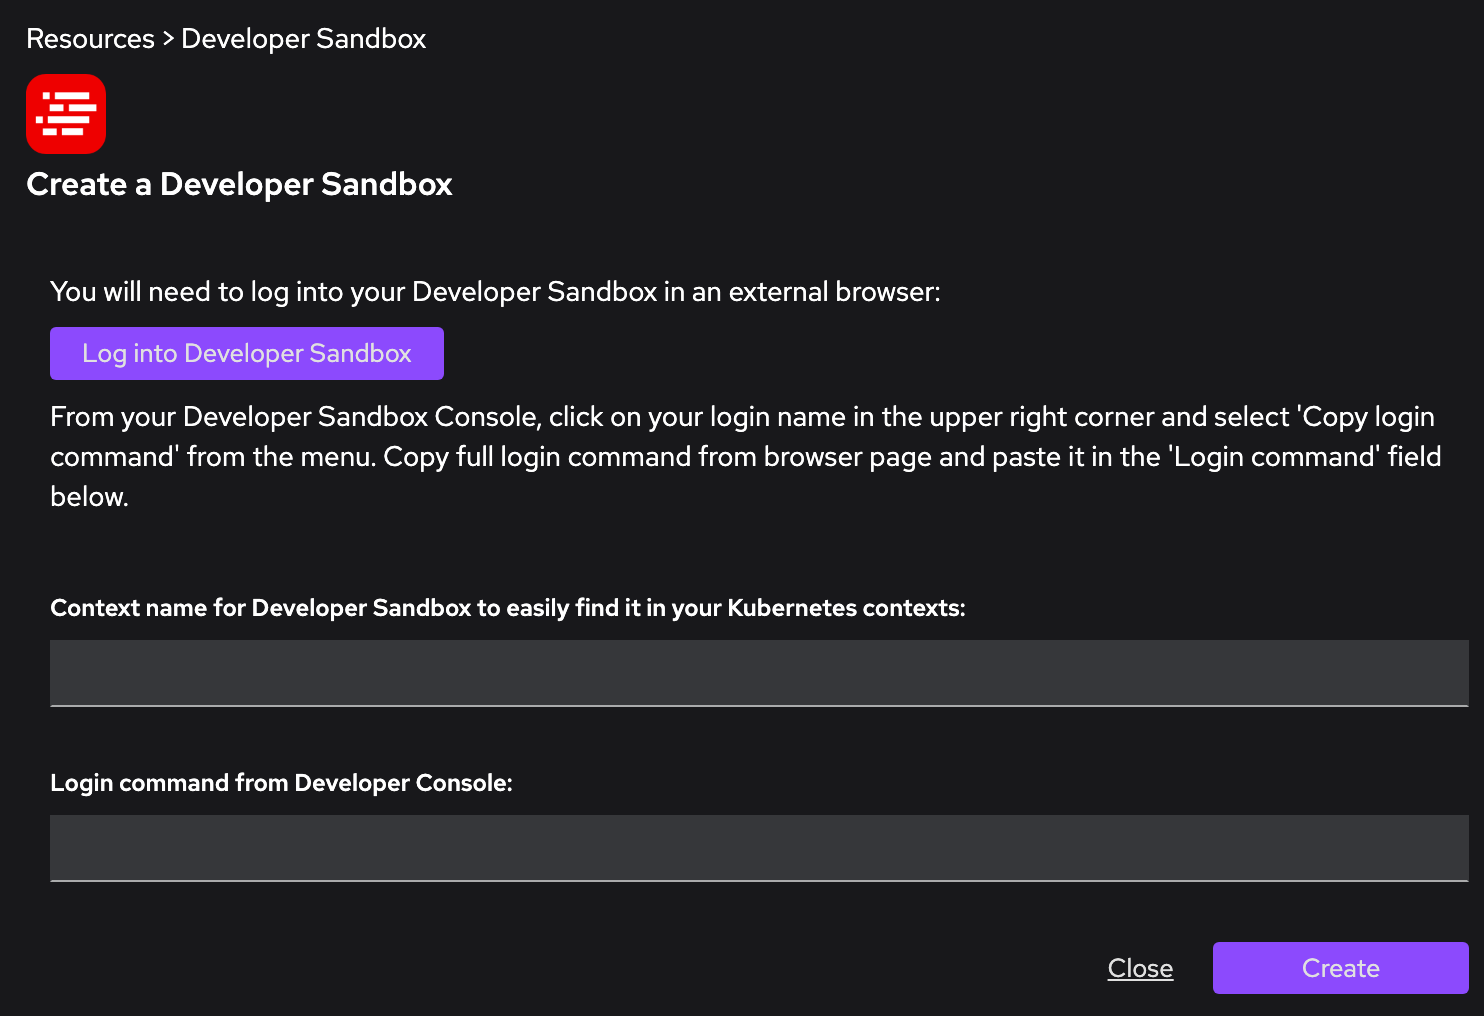Select the Developer Sandbox breadcrumb item

coord(303,39)
